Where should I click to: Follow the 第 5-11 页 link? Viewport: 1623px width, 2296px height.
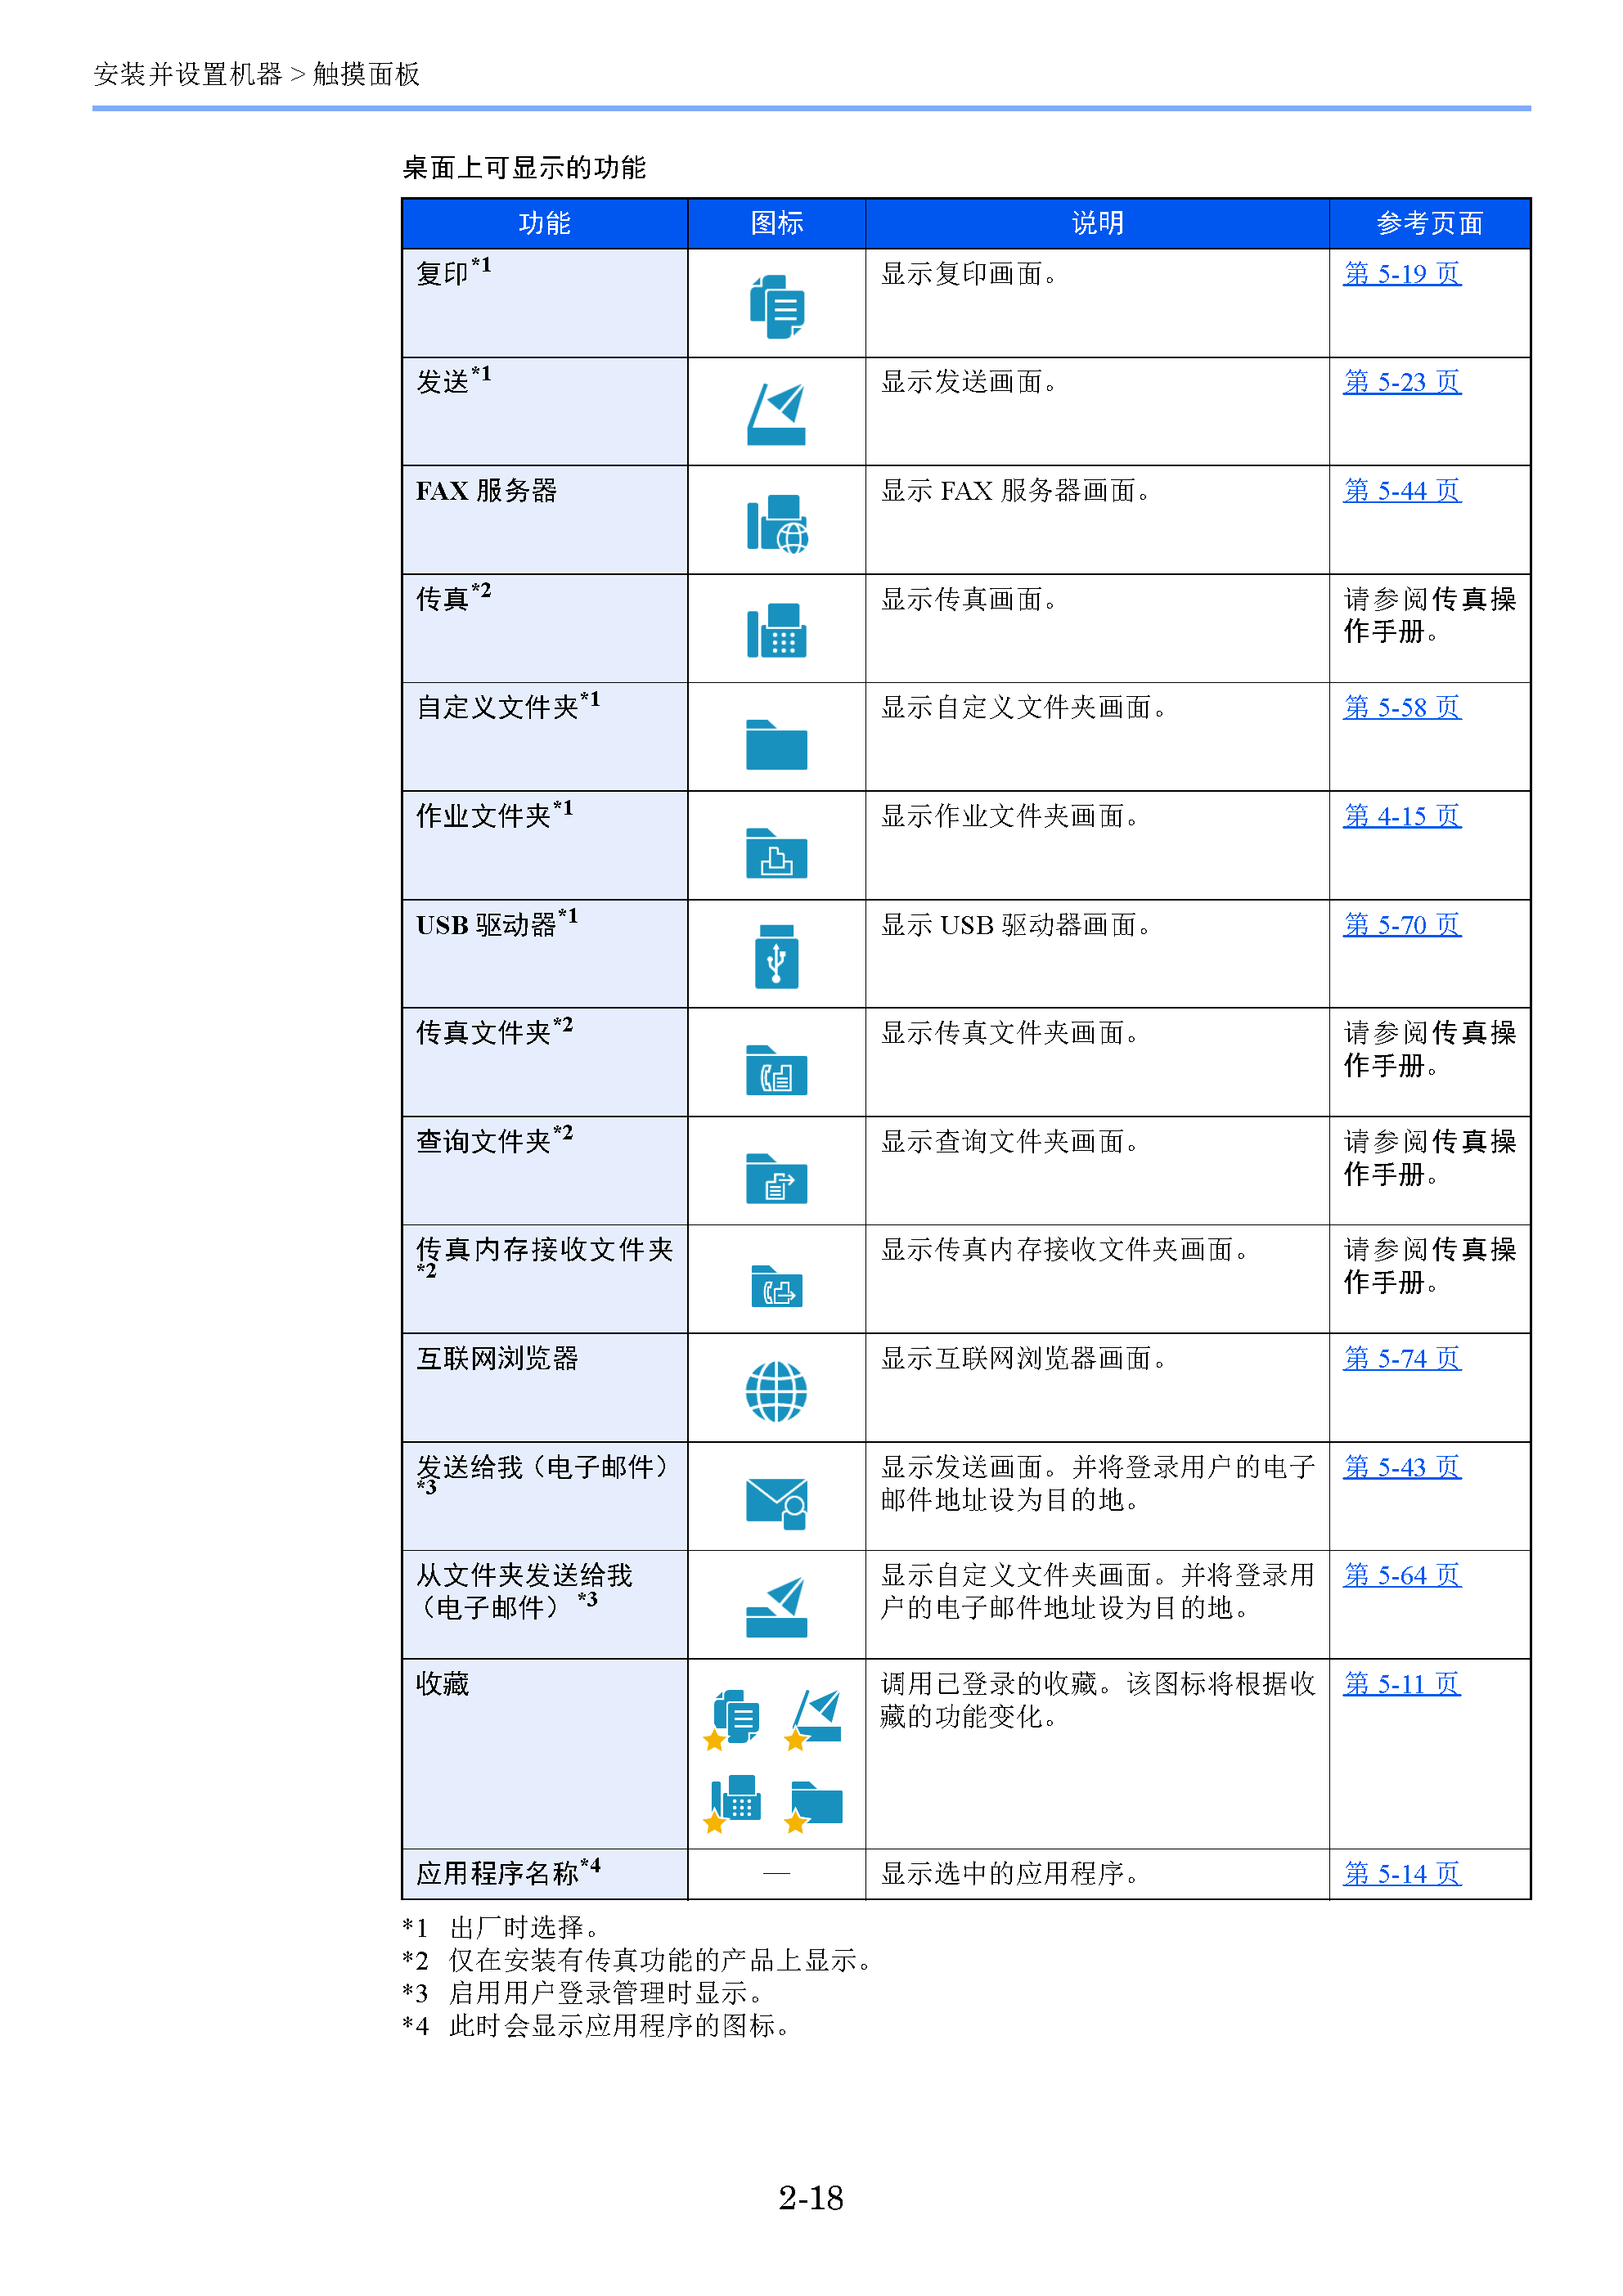[1402, 1683]
